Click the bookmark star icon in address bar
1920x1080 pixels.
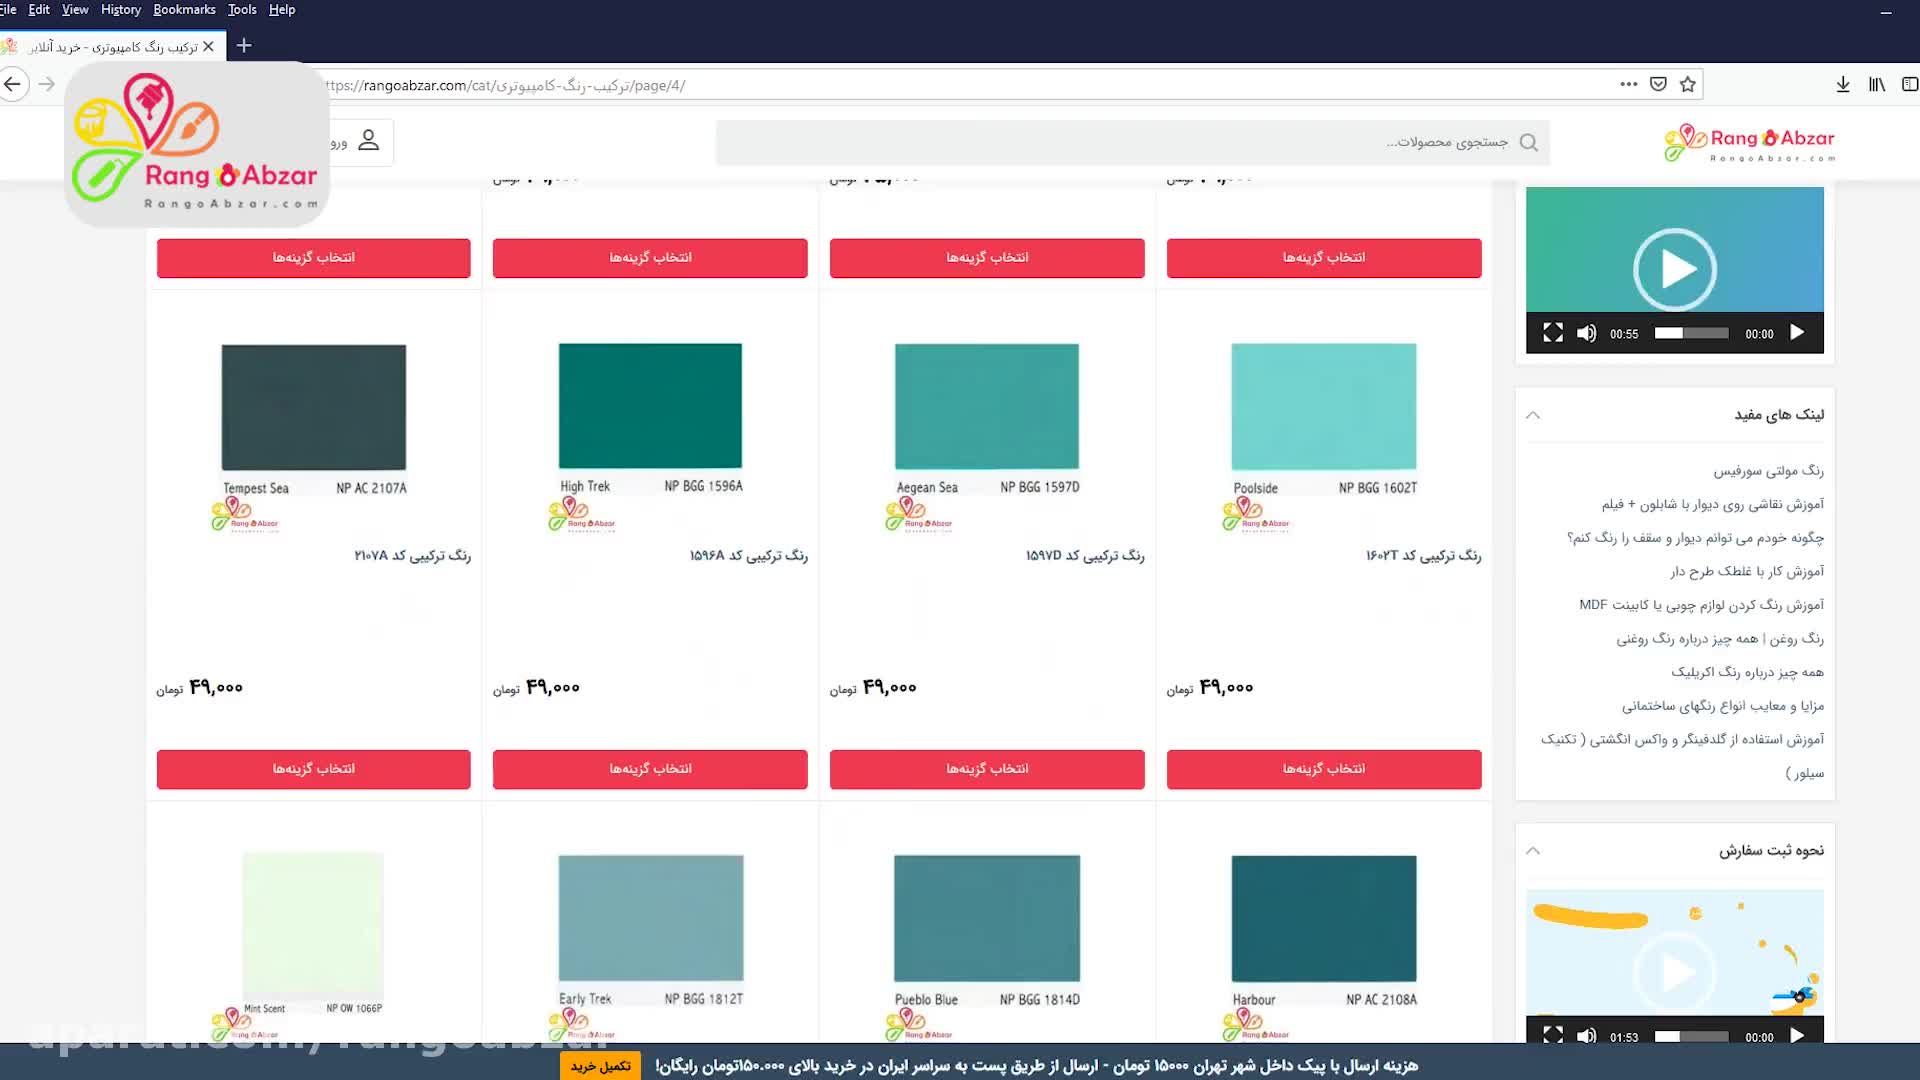tap(1688, 85)
